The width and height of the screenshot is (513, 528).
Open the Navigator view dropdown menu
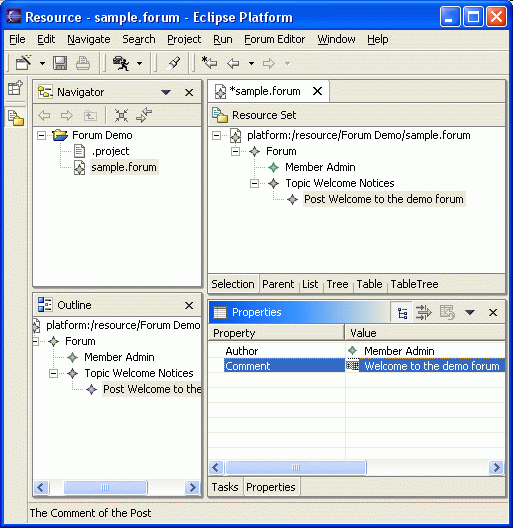(166, 92)
